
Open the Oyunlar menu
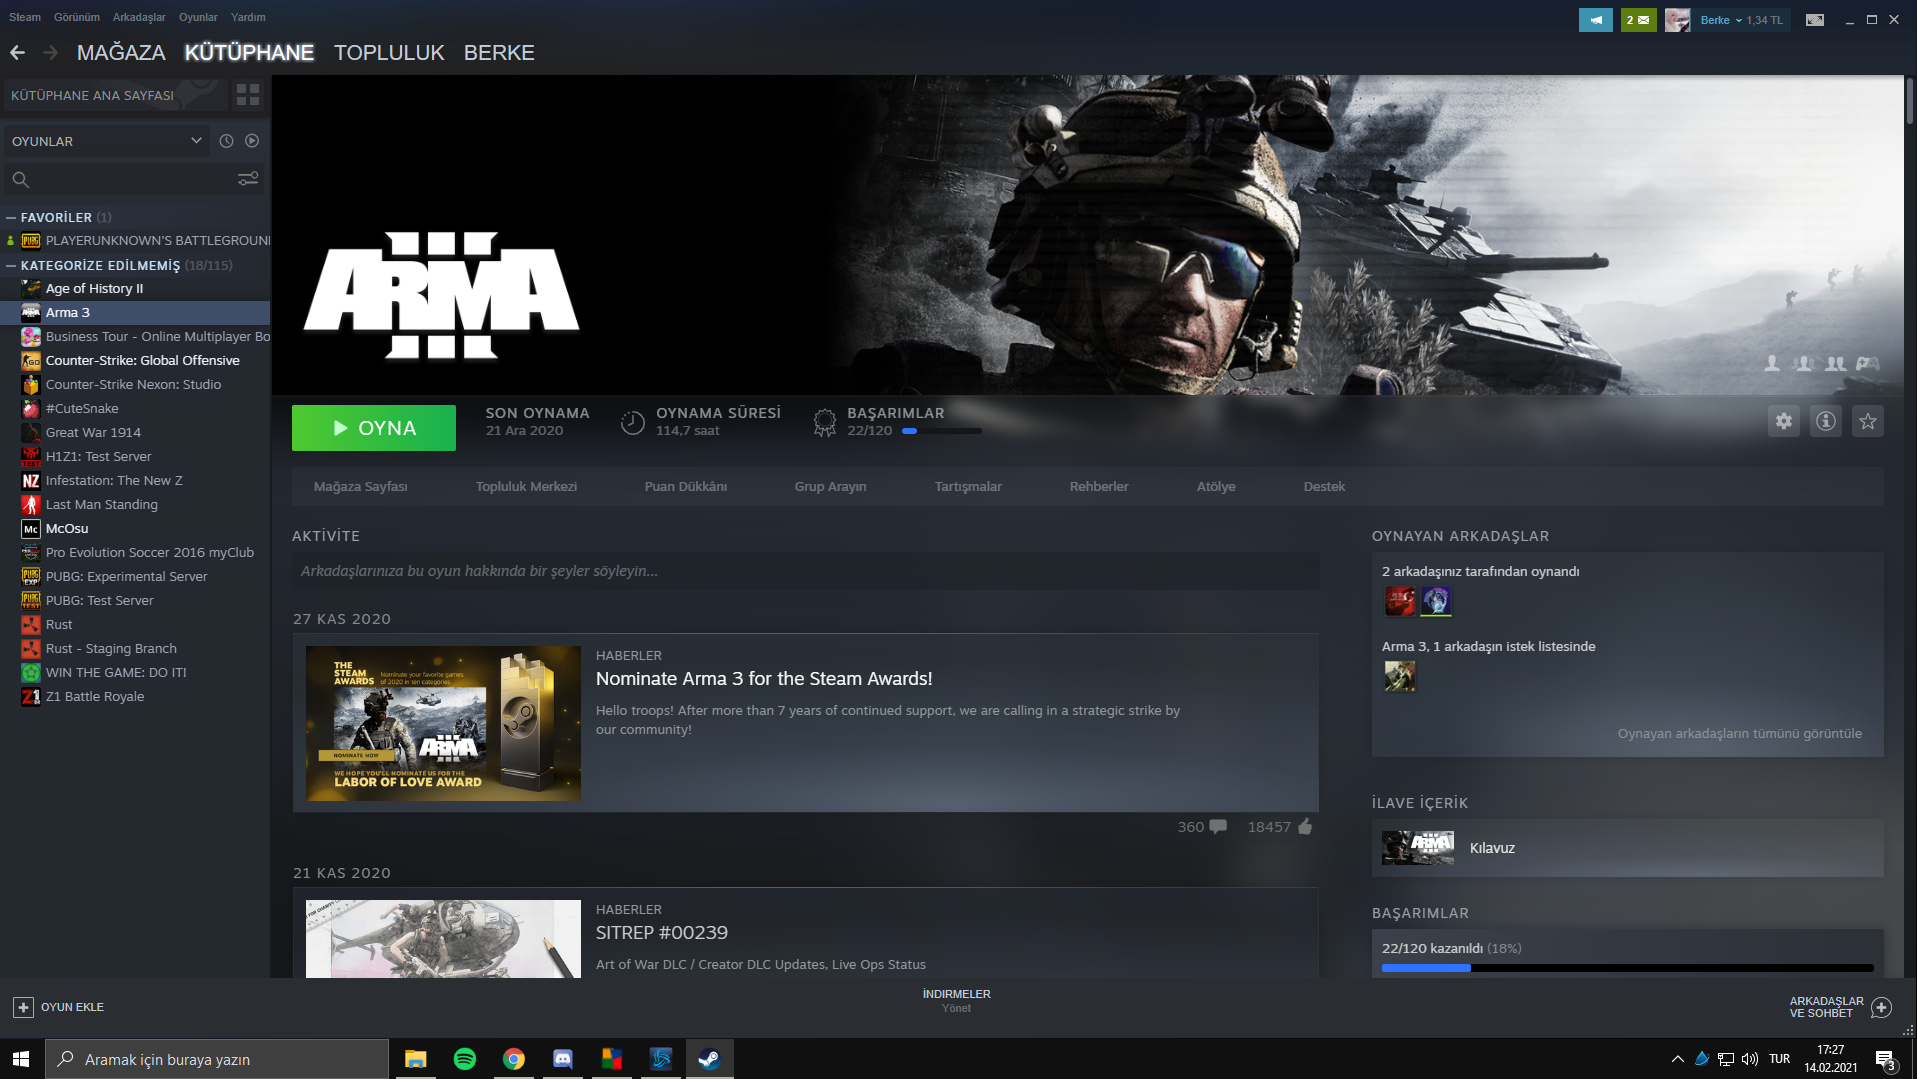click(198, 17)
